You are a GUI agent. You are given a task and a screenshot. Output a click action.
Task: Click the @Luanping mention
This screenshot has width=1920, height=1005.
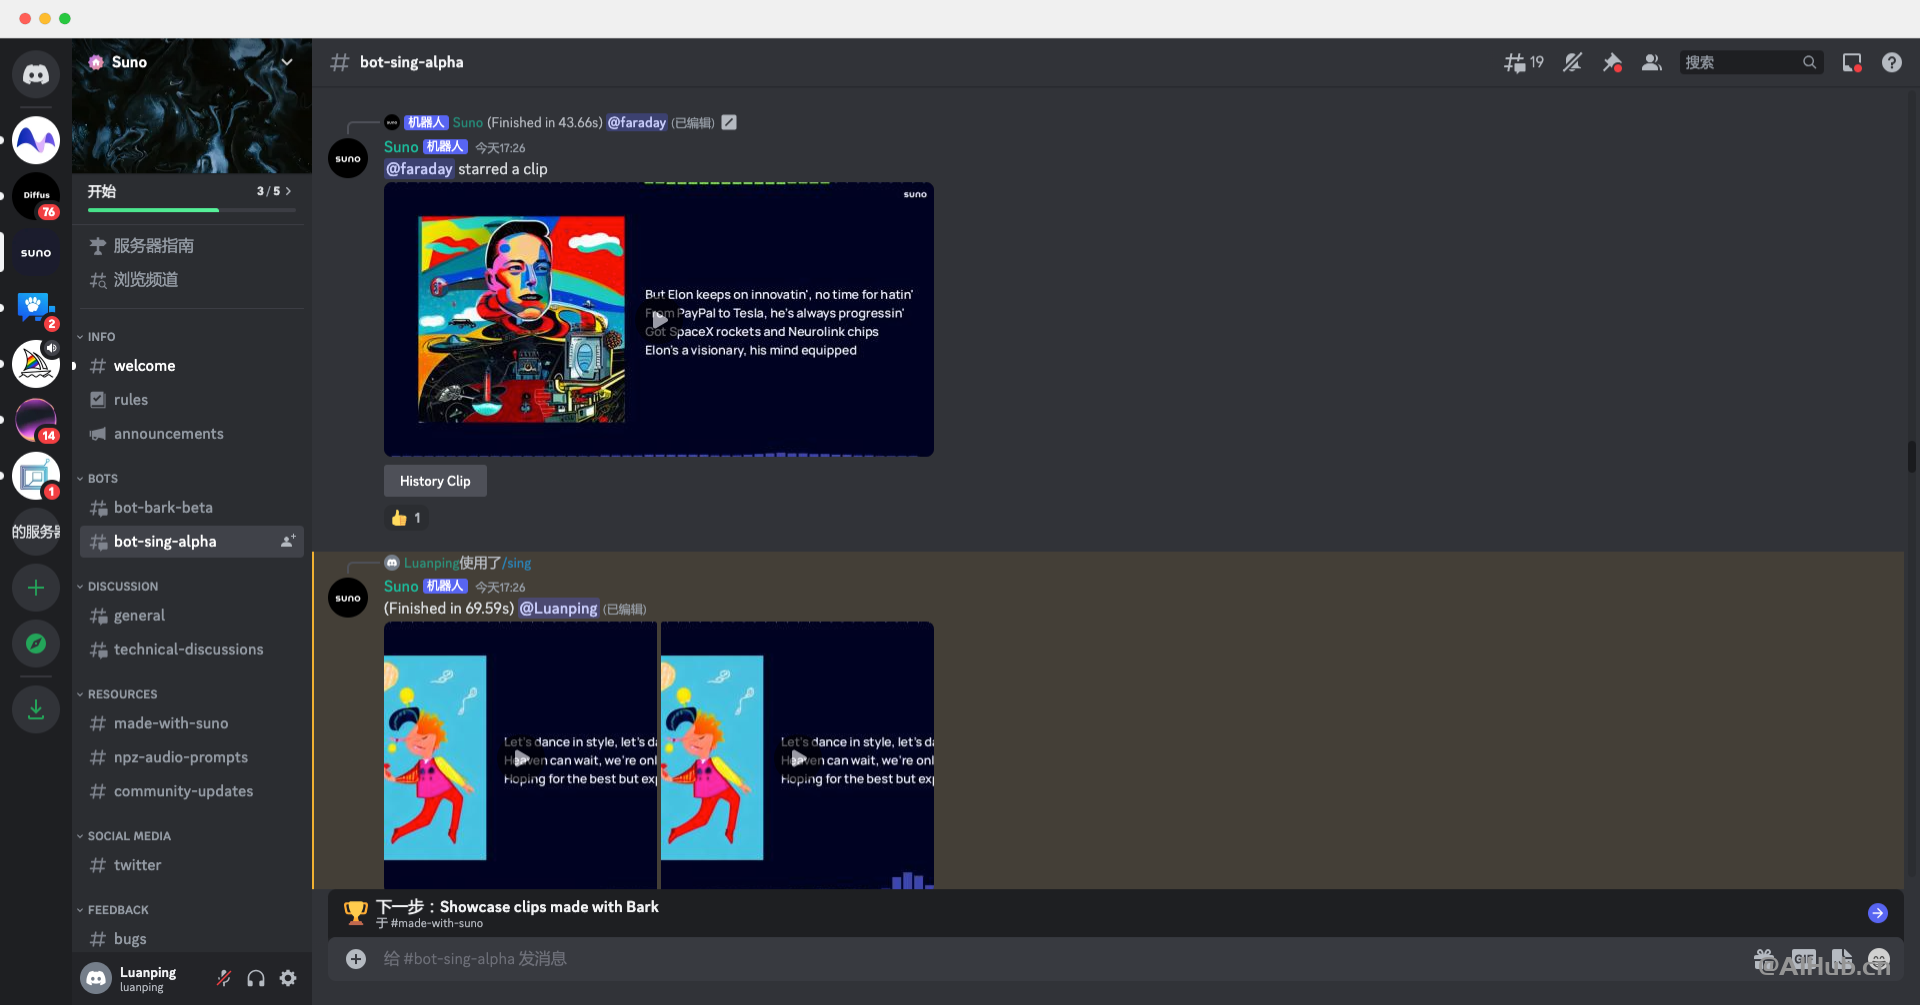[x=558, y=609]
